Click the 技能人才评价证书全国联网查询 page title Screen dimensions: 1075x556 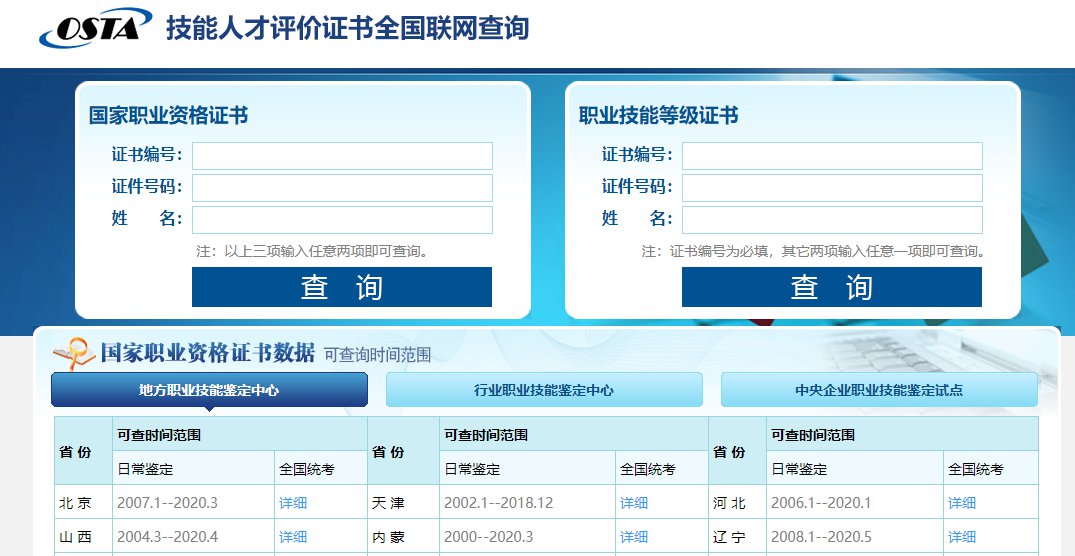coord(347,28)
